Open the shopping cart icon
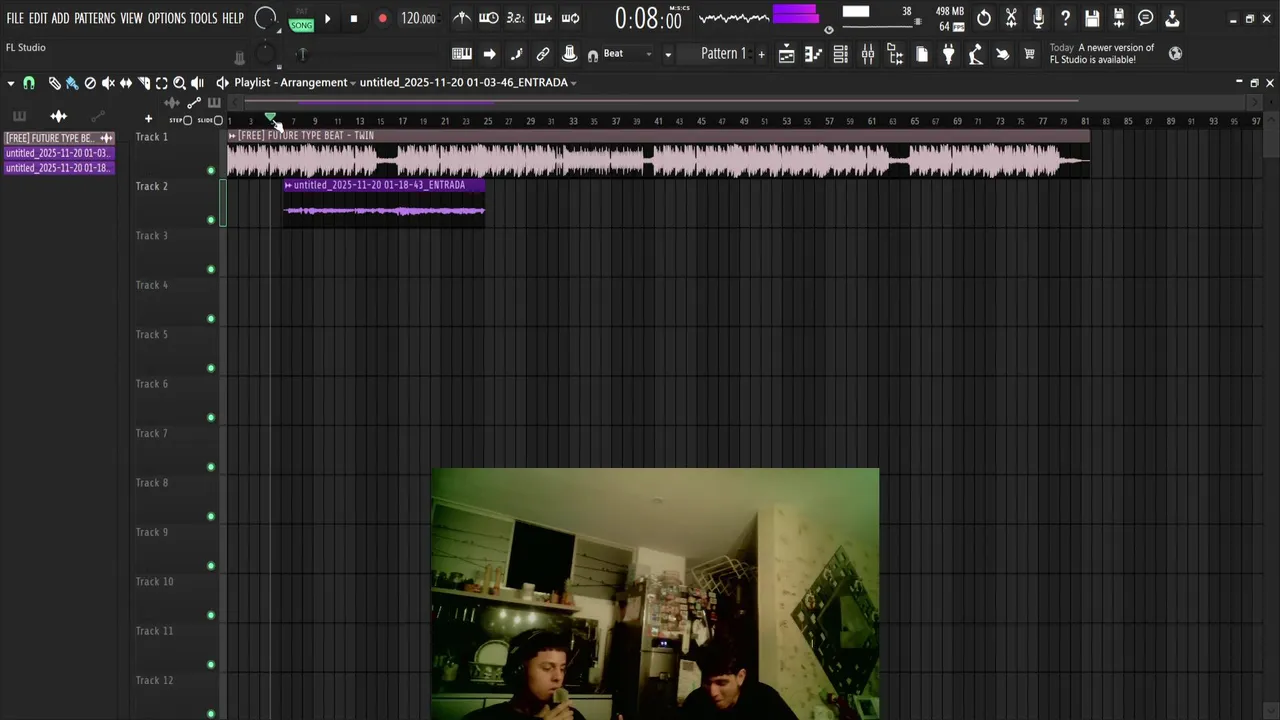 point(1029,55)
